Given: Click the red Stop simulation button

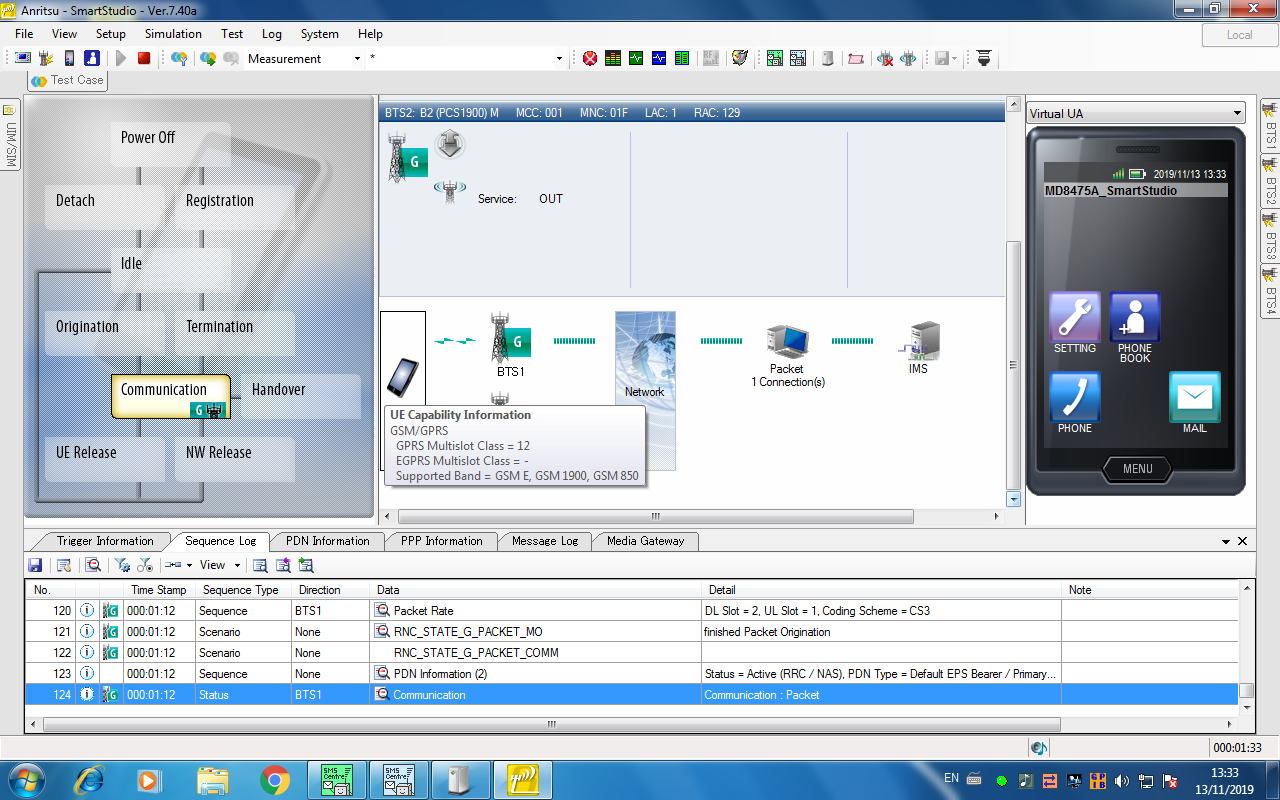Looking at the screenshot, I should click(x=144, y=58).
